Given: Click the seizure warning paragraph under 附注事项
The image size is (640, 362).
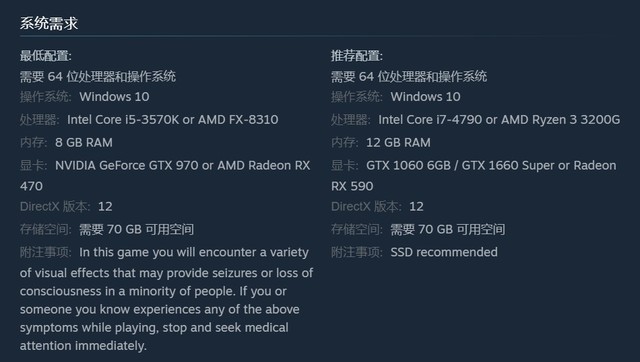Looking at the screenshot, I should point(167,299).
